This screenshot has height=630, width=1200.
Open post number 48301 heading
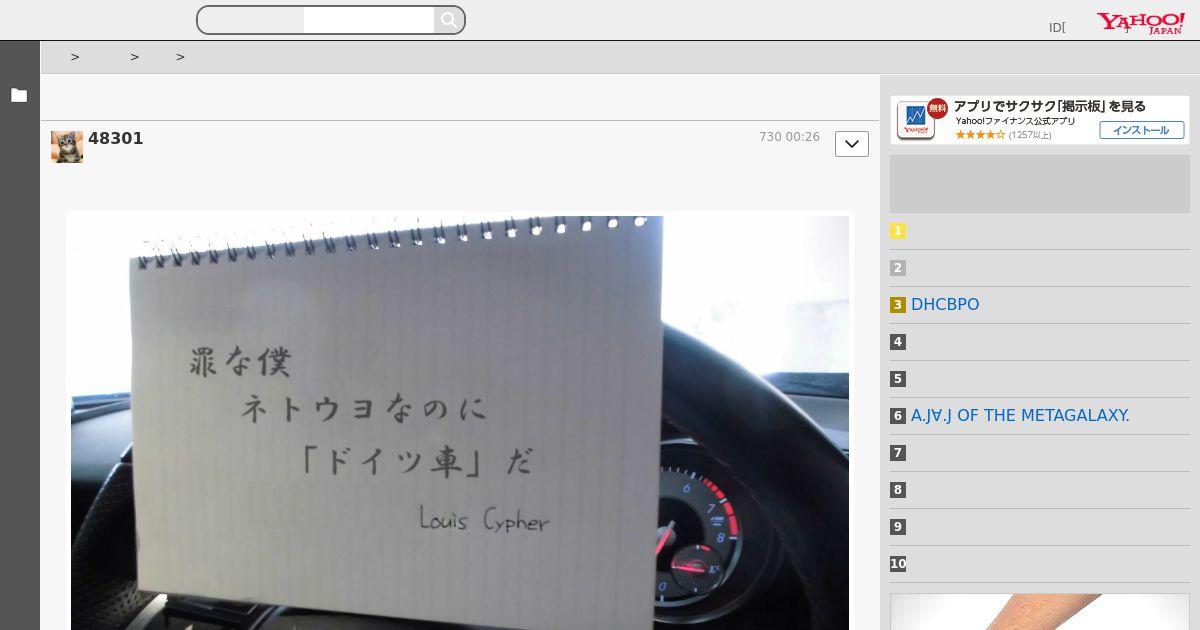[x=116, y=138]
